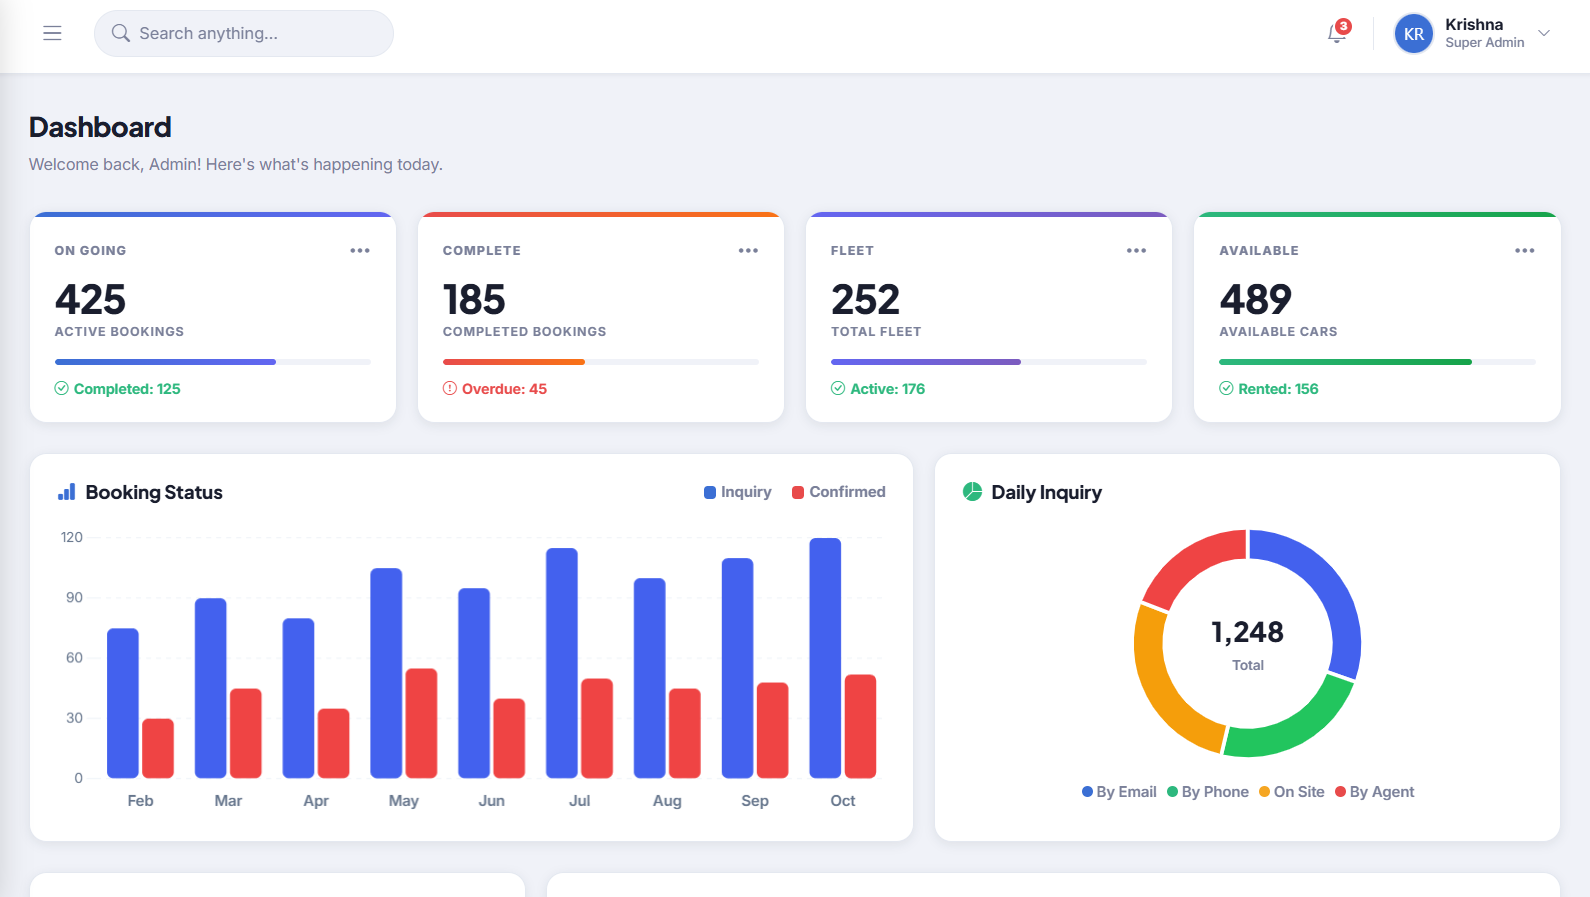The width and height of the screenshot is (1590, 897).
Task: Click the 185 completed bookings value
Action: (x=474, y=299)
